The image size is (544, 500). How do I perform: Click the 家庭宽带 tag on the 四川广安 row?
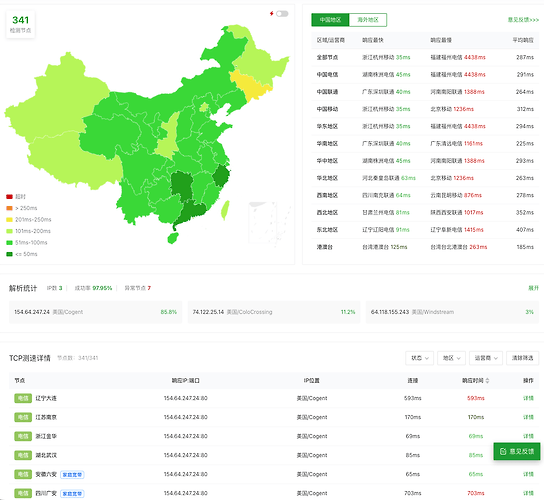(72, 493)
